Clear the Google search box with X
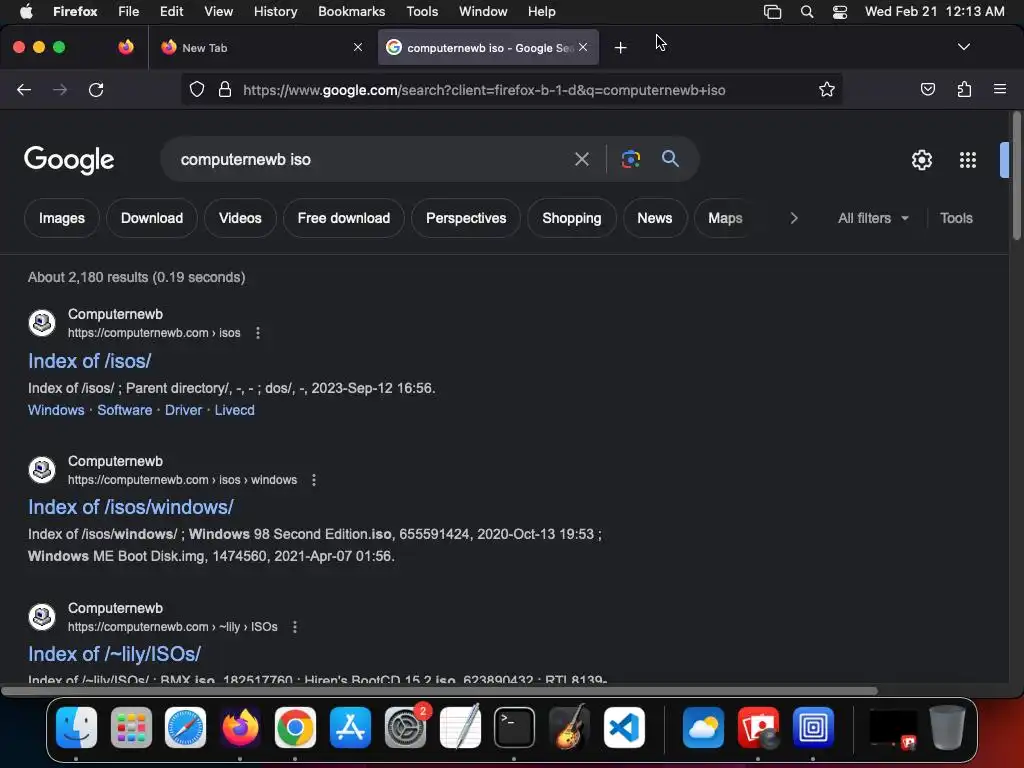The image size is (1024, 768). tap(581, 159)
